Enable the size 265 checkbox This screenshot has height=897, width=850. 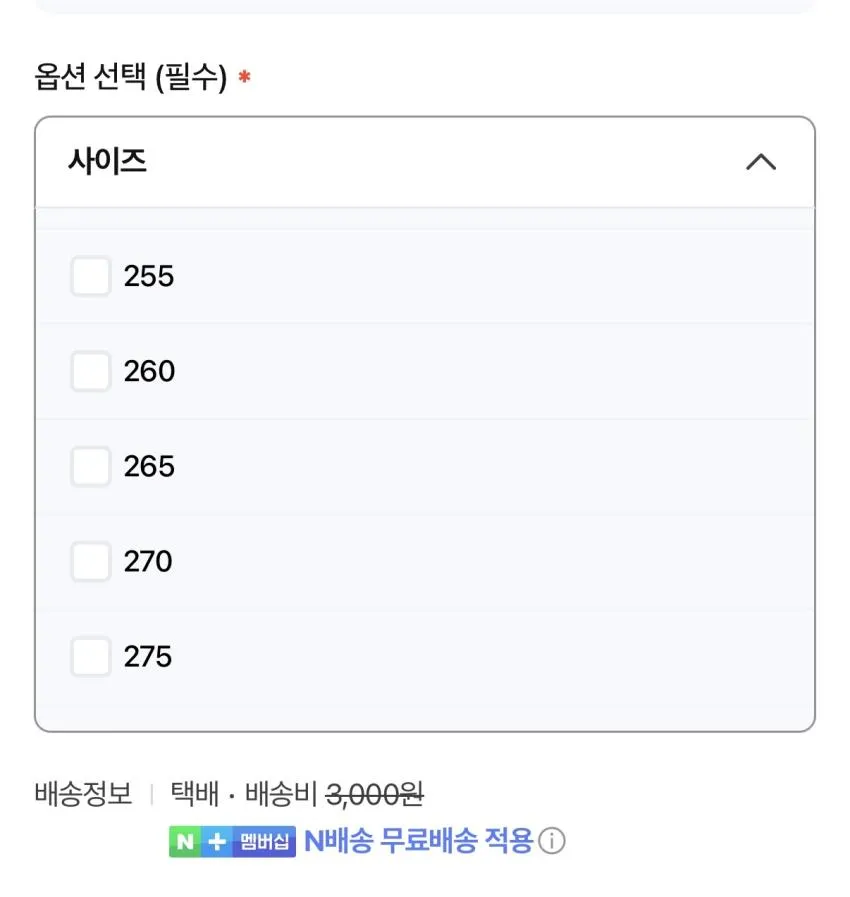point(90,466)
